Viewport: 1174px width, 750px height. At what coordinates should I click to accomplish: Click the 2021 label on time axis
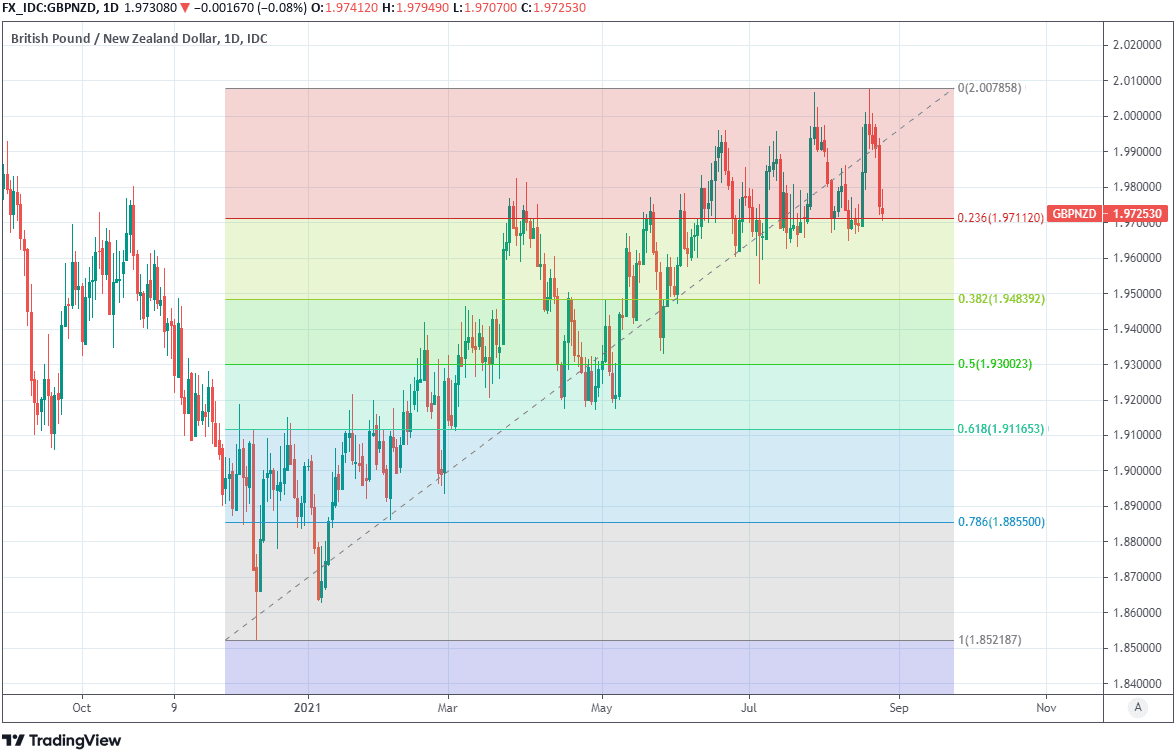(309, 708)
